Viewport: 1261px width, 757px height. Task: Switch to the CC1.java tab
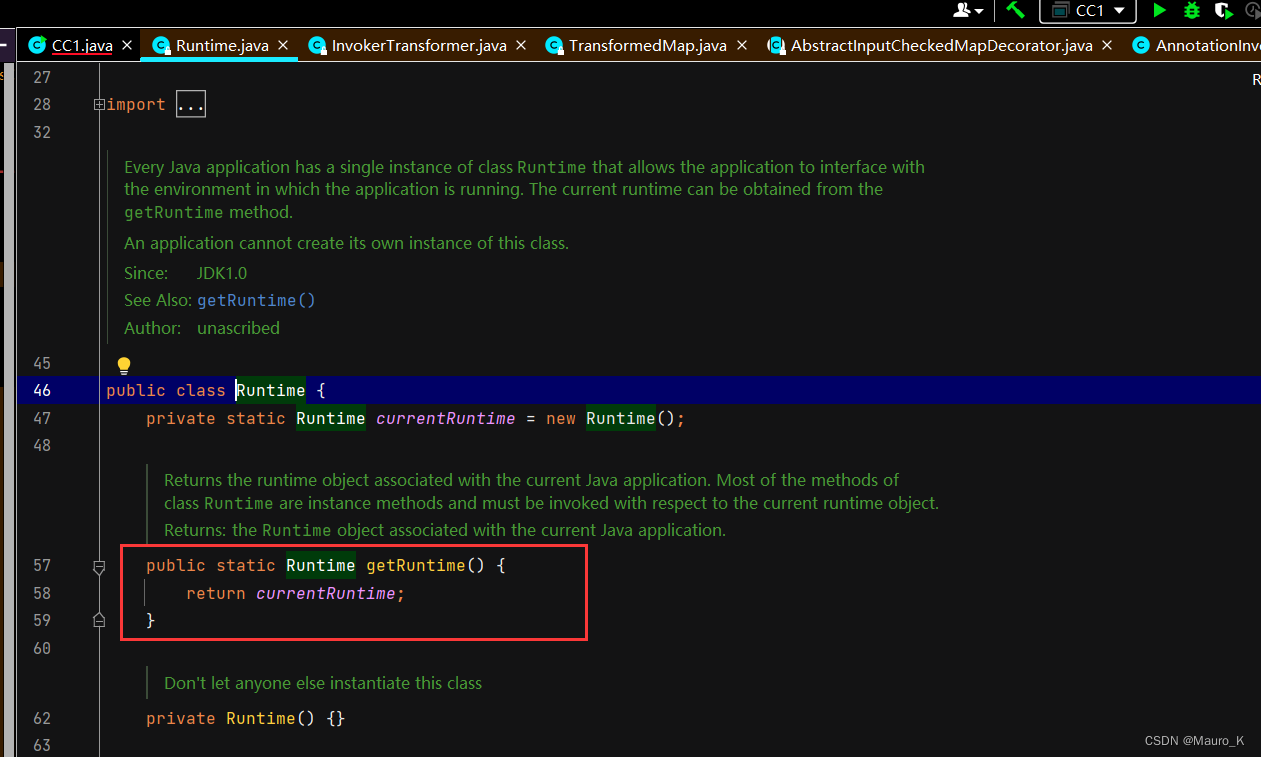coord(82,45)
